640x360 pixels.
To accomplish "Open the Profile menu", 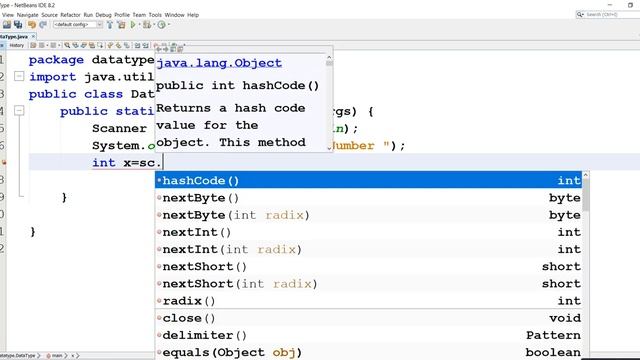I will (122, 15).
